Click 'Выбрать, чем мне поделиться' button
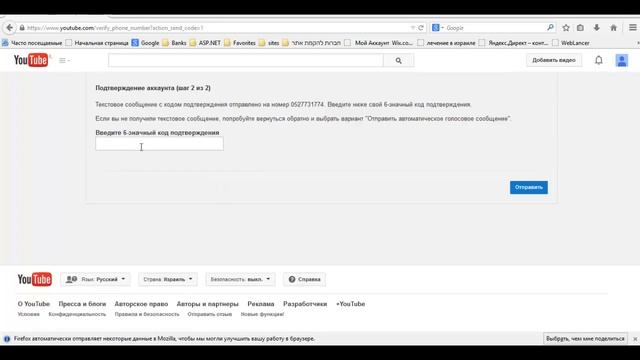 click(585, 339)
